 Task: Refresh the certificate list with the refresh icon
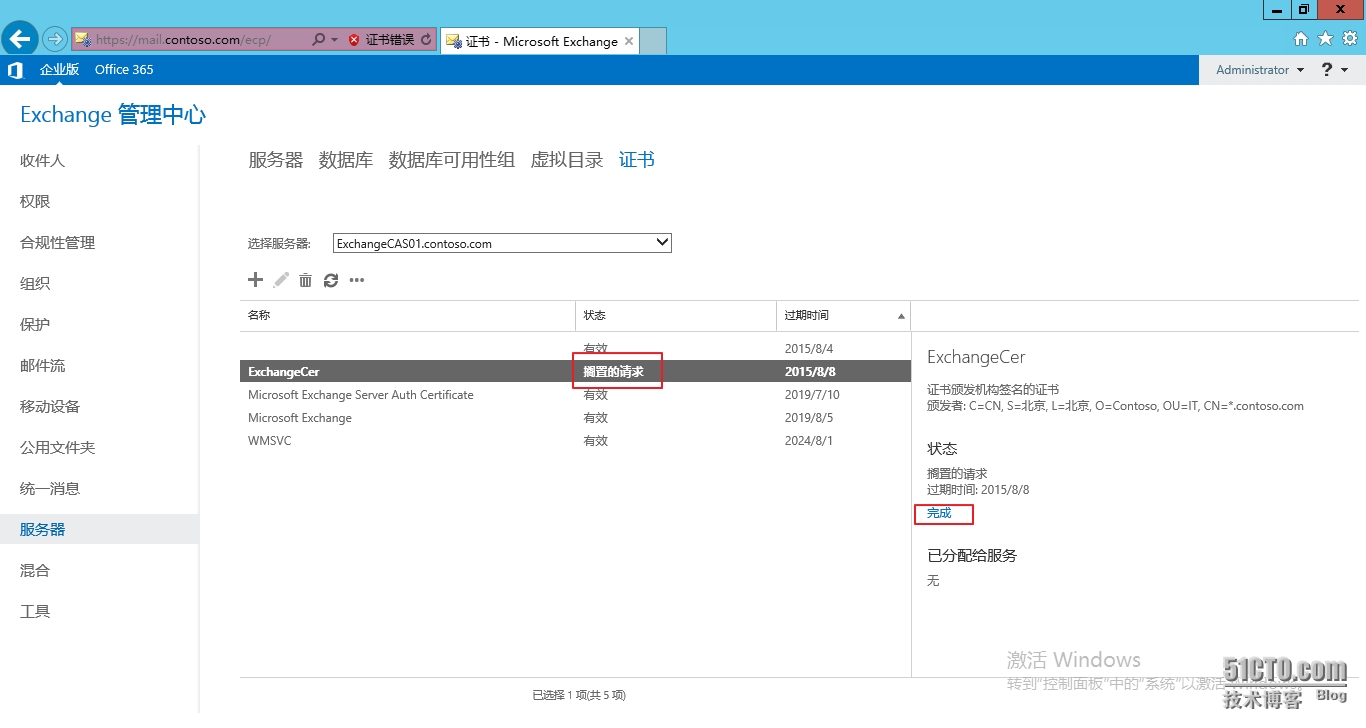(331, 280)
